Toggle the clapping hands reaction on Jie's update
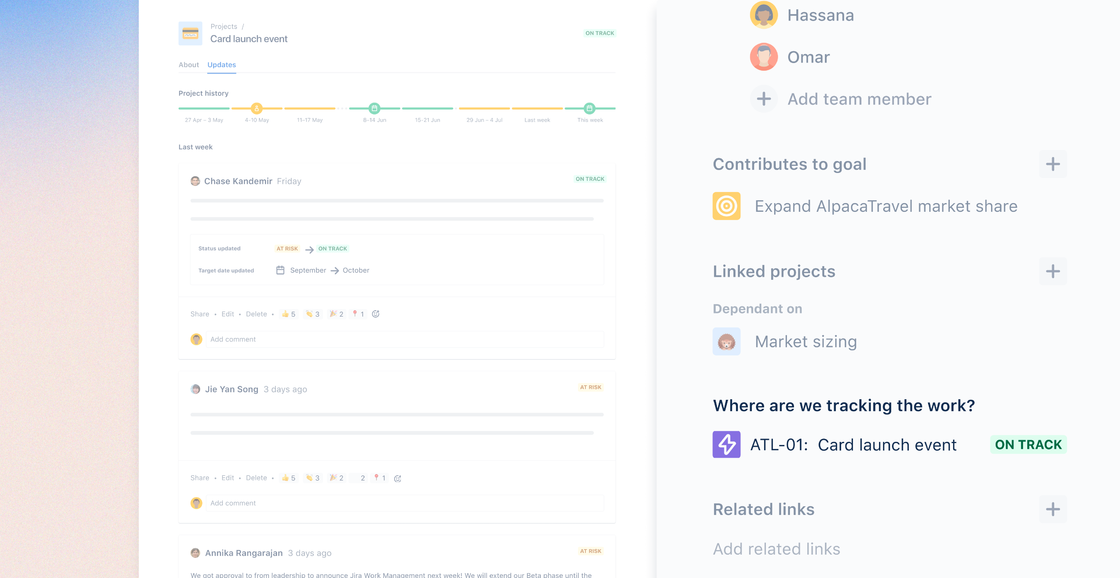 (312, 477)
